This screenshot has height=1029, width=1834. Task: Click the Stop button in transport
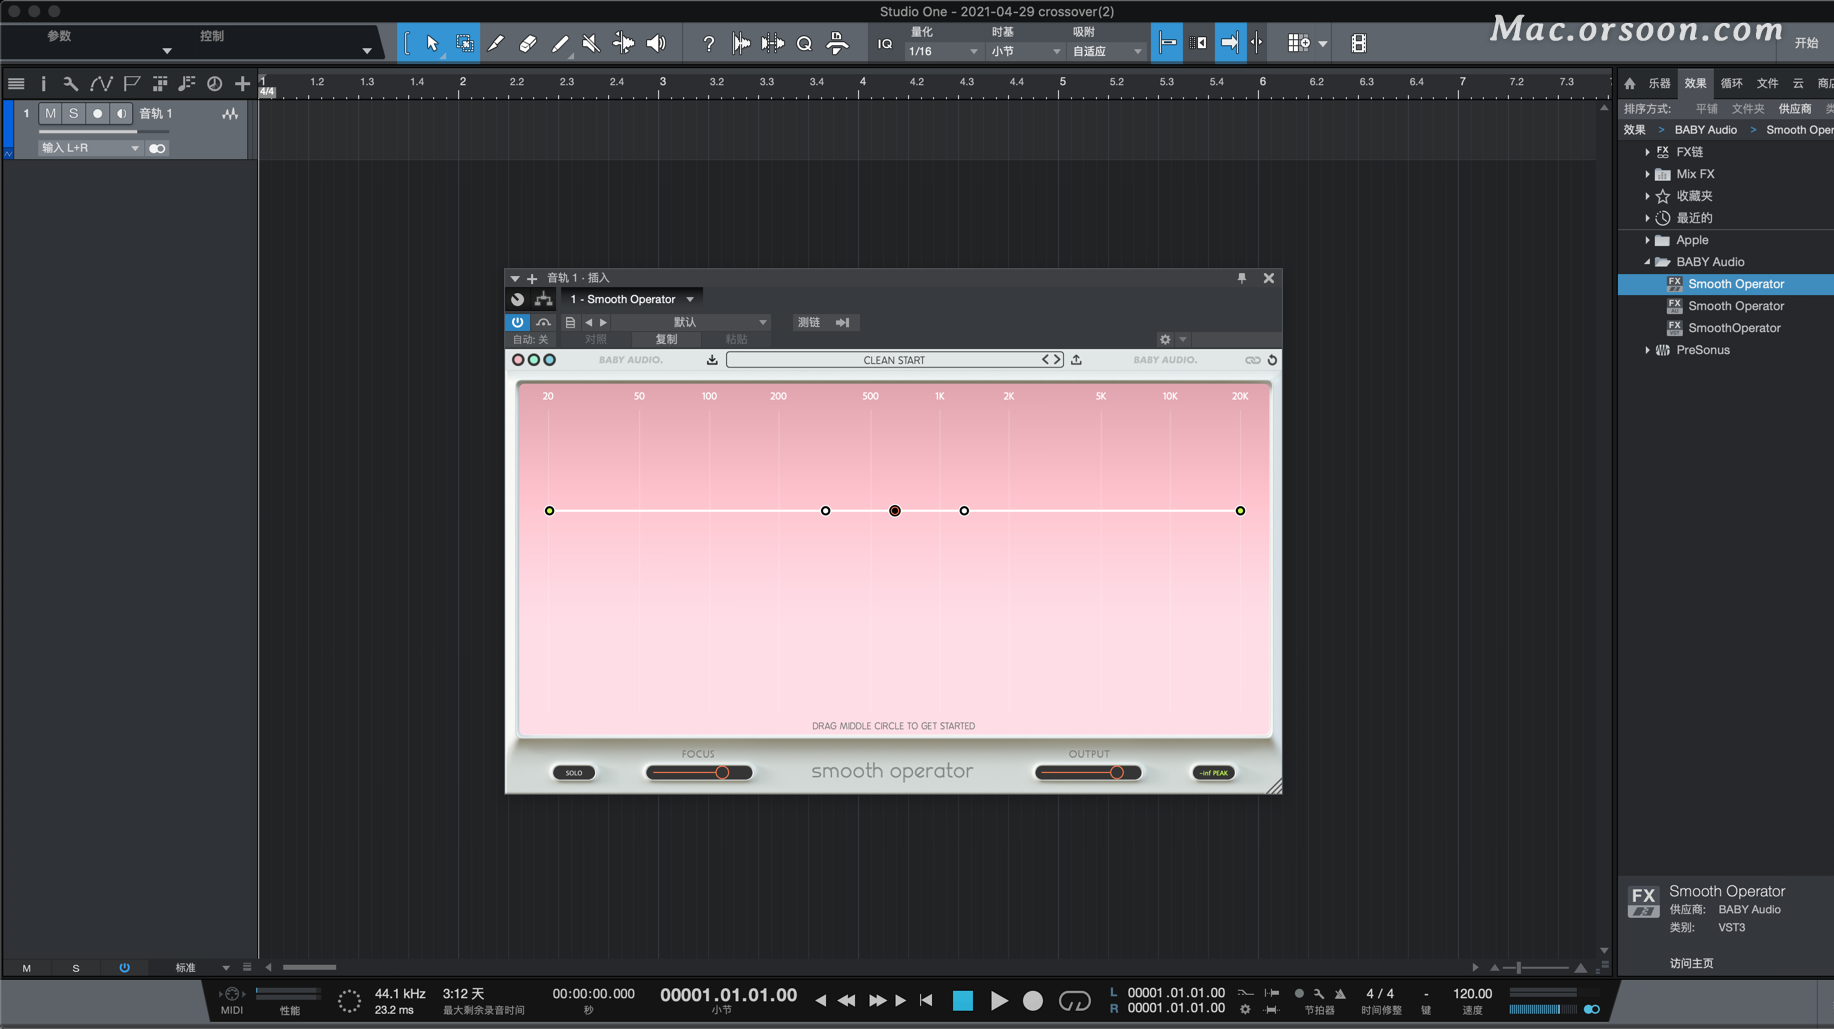963,1000
